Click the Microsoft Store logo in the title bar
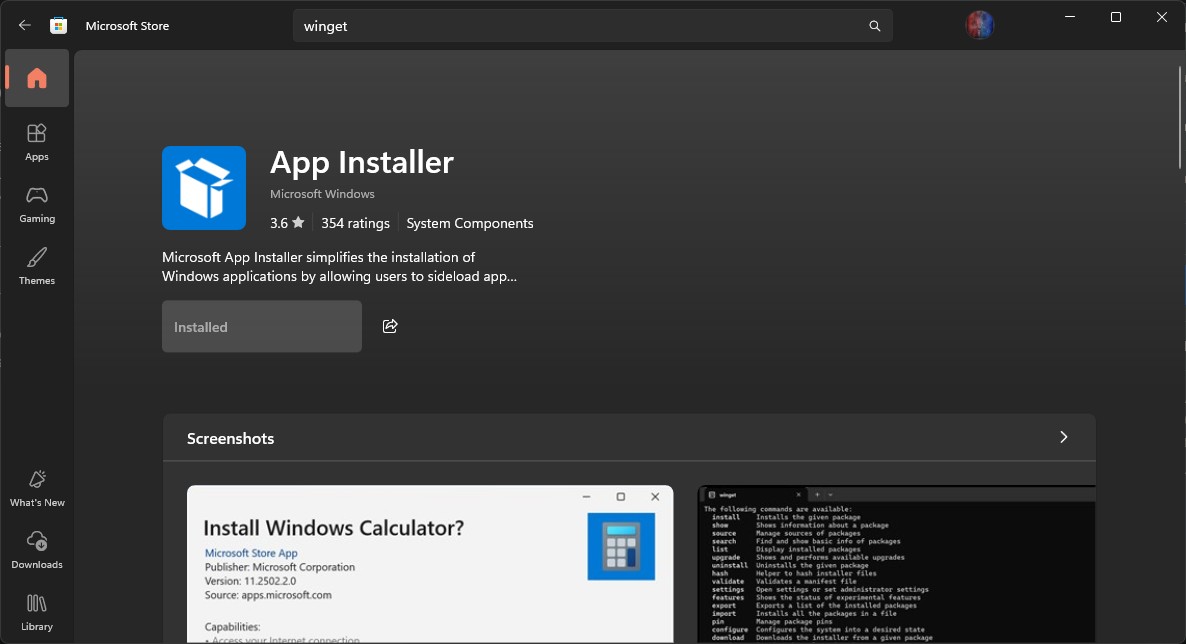 [x=59, y=25]
